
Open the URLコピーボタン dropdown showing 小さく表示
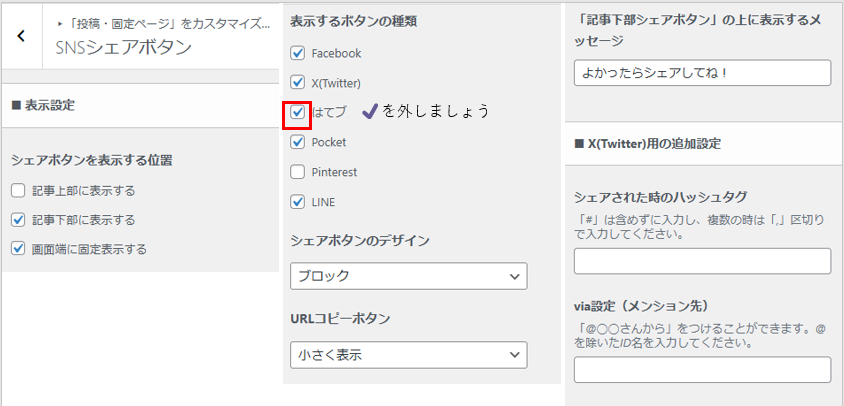[409, 354]
